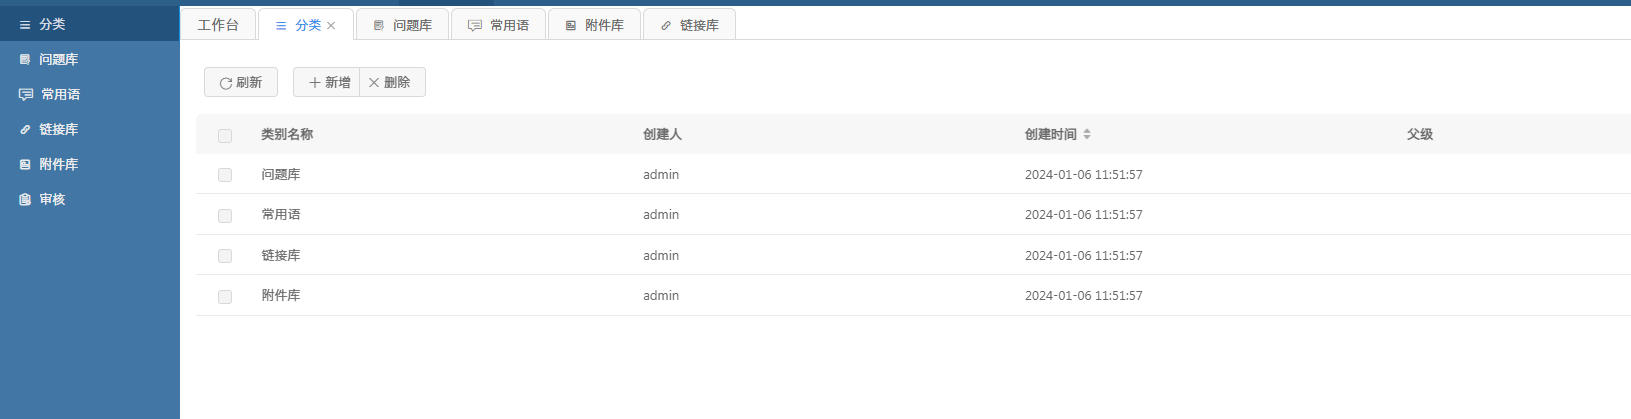The height and width of the screenshot is (419, 1631).
Task: Click the 常用语 category name in the table
Action: (x=281, y=215)
